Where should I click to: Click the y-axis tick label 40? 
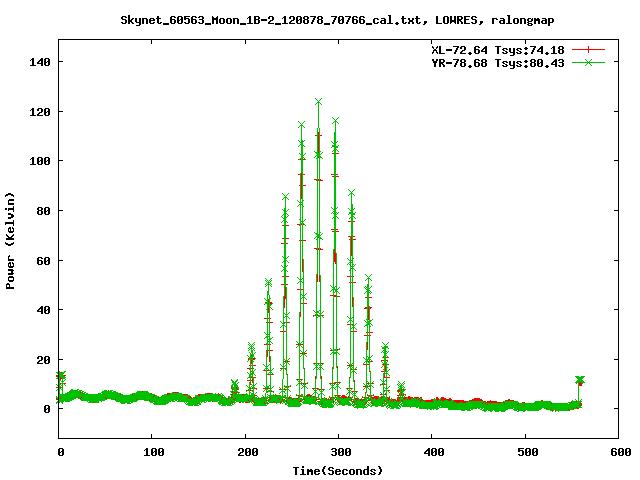[x=44, y=310]
